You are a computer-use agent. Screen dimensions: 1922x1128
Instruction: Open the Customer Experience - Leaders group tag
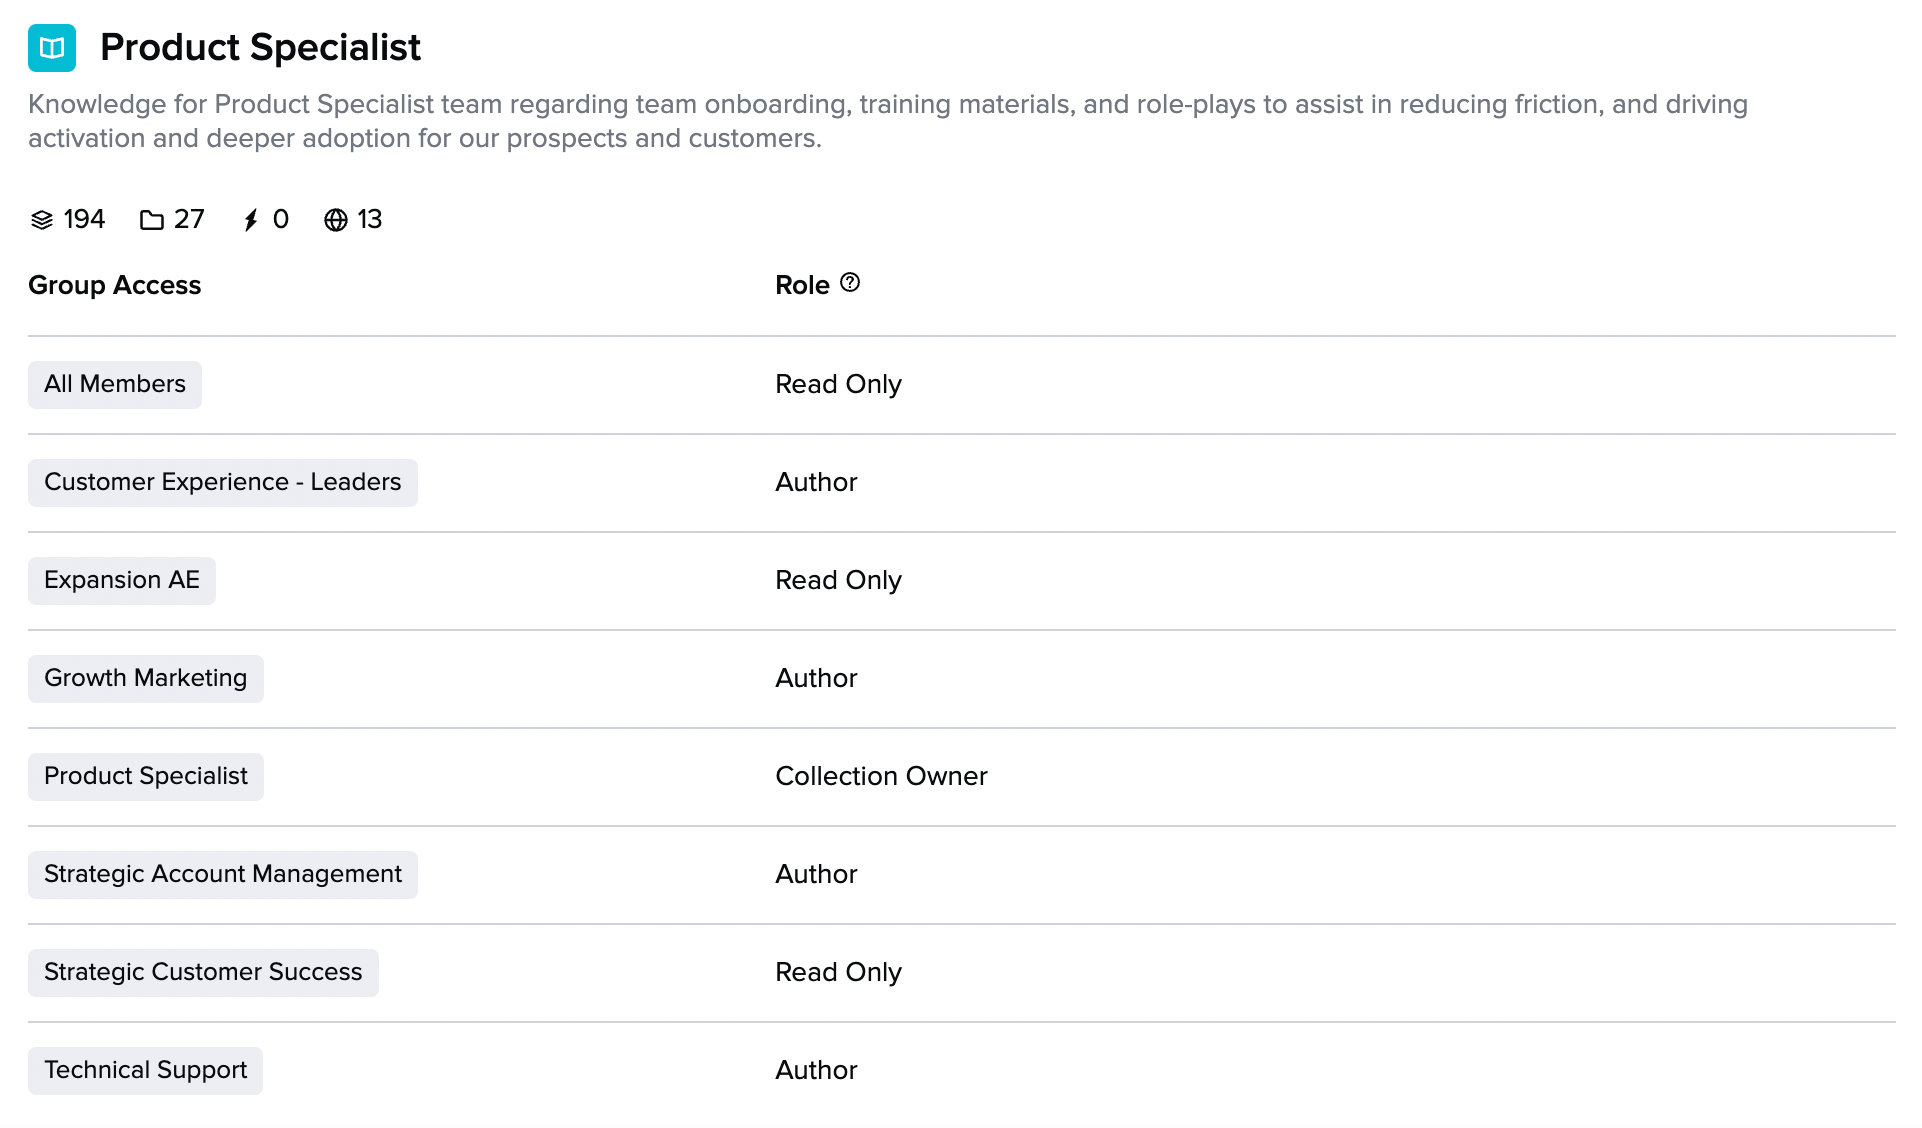[223, 482]
